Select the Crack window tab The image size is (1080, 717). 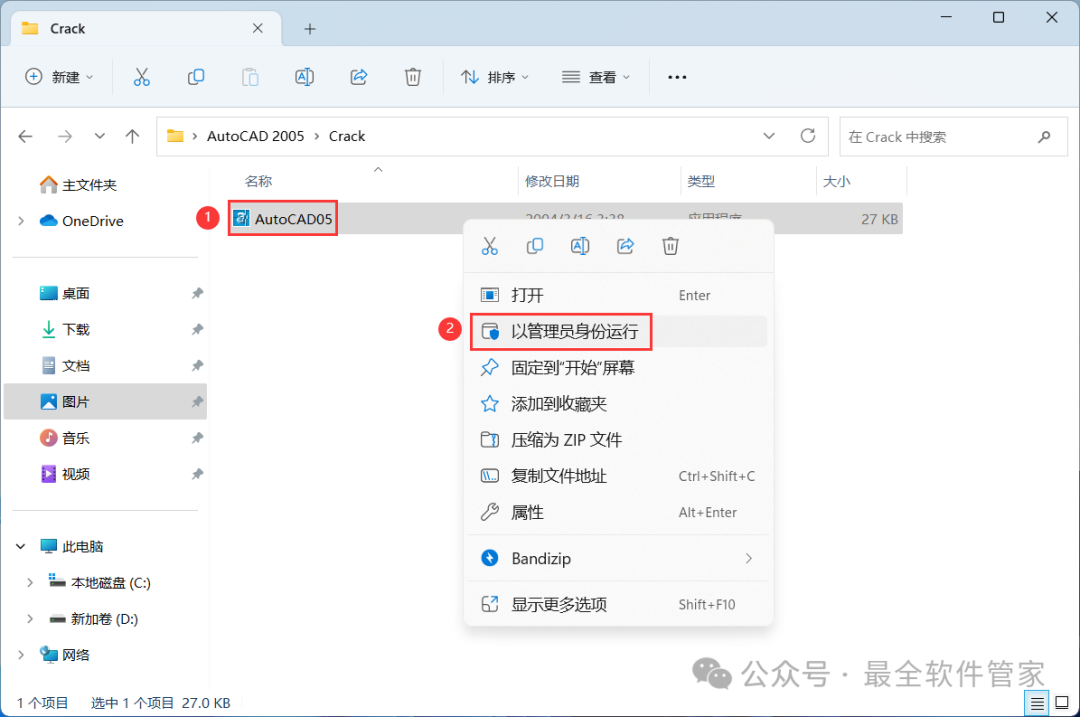pyautogui.click(x=146, y=28)
